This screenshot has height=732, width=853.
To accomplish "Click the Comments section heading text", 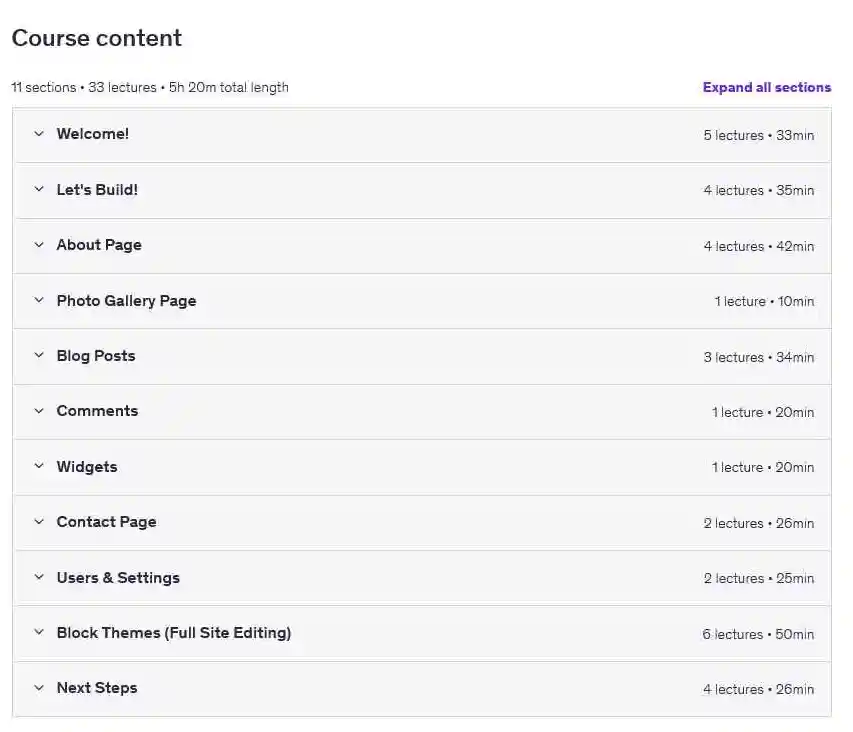I will point(97,411).
